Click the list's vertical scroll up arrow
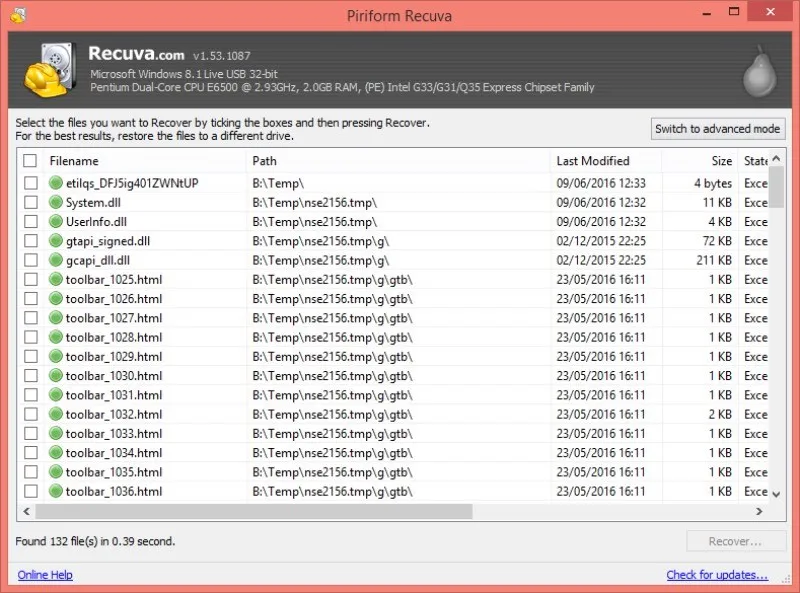Screen dimensions: 800x593 click(777, 159)
